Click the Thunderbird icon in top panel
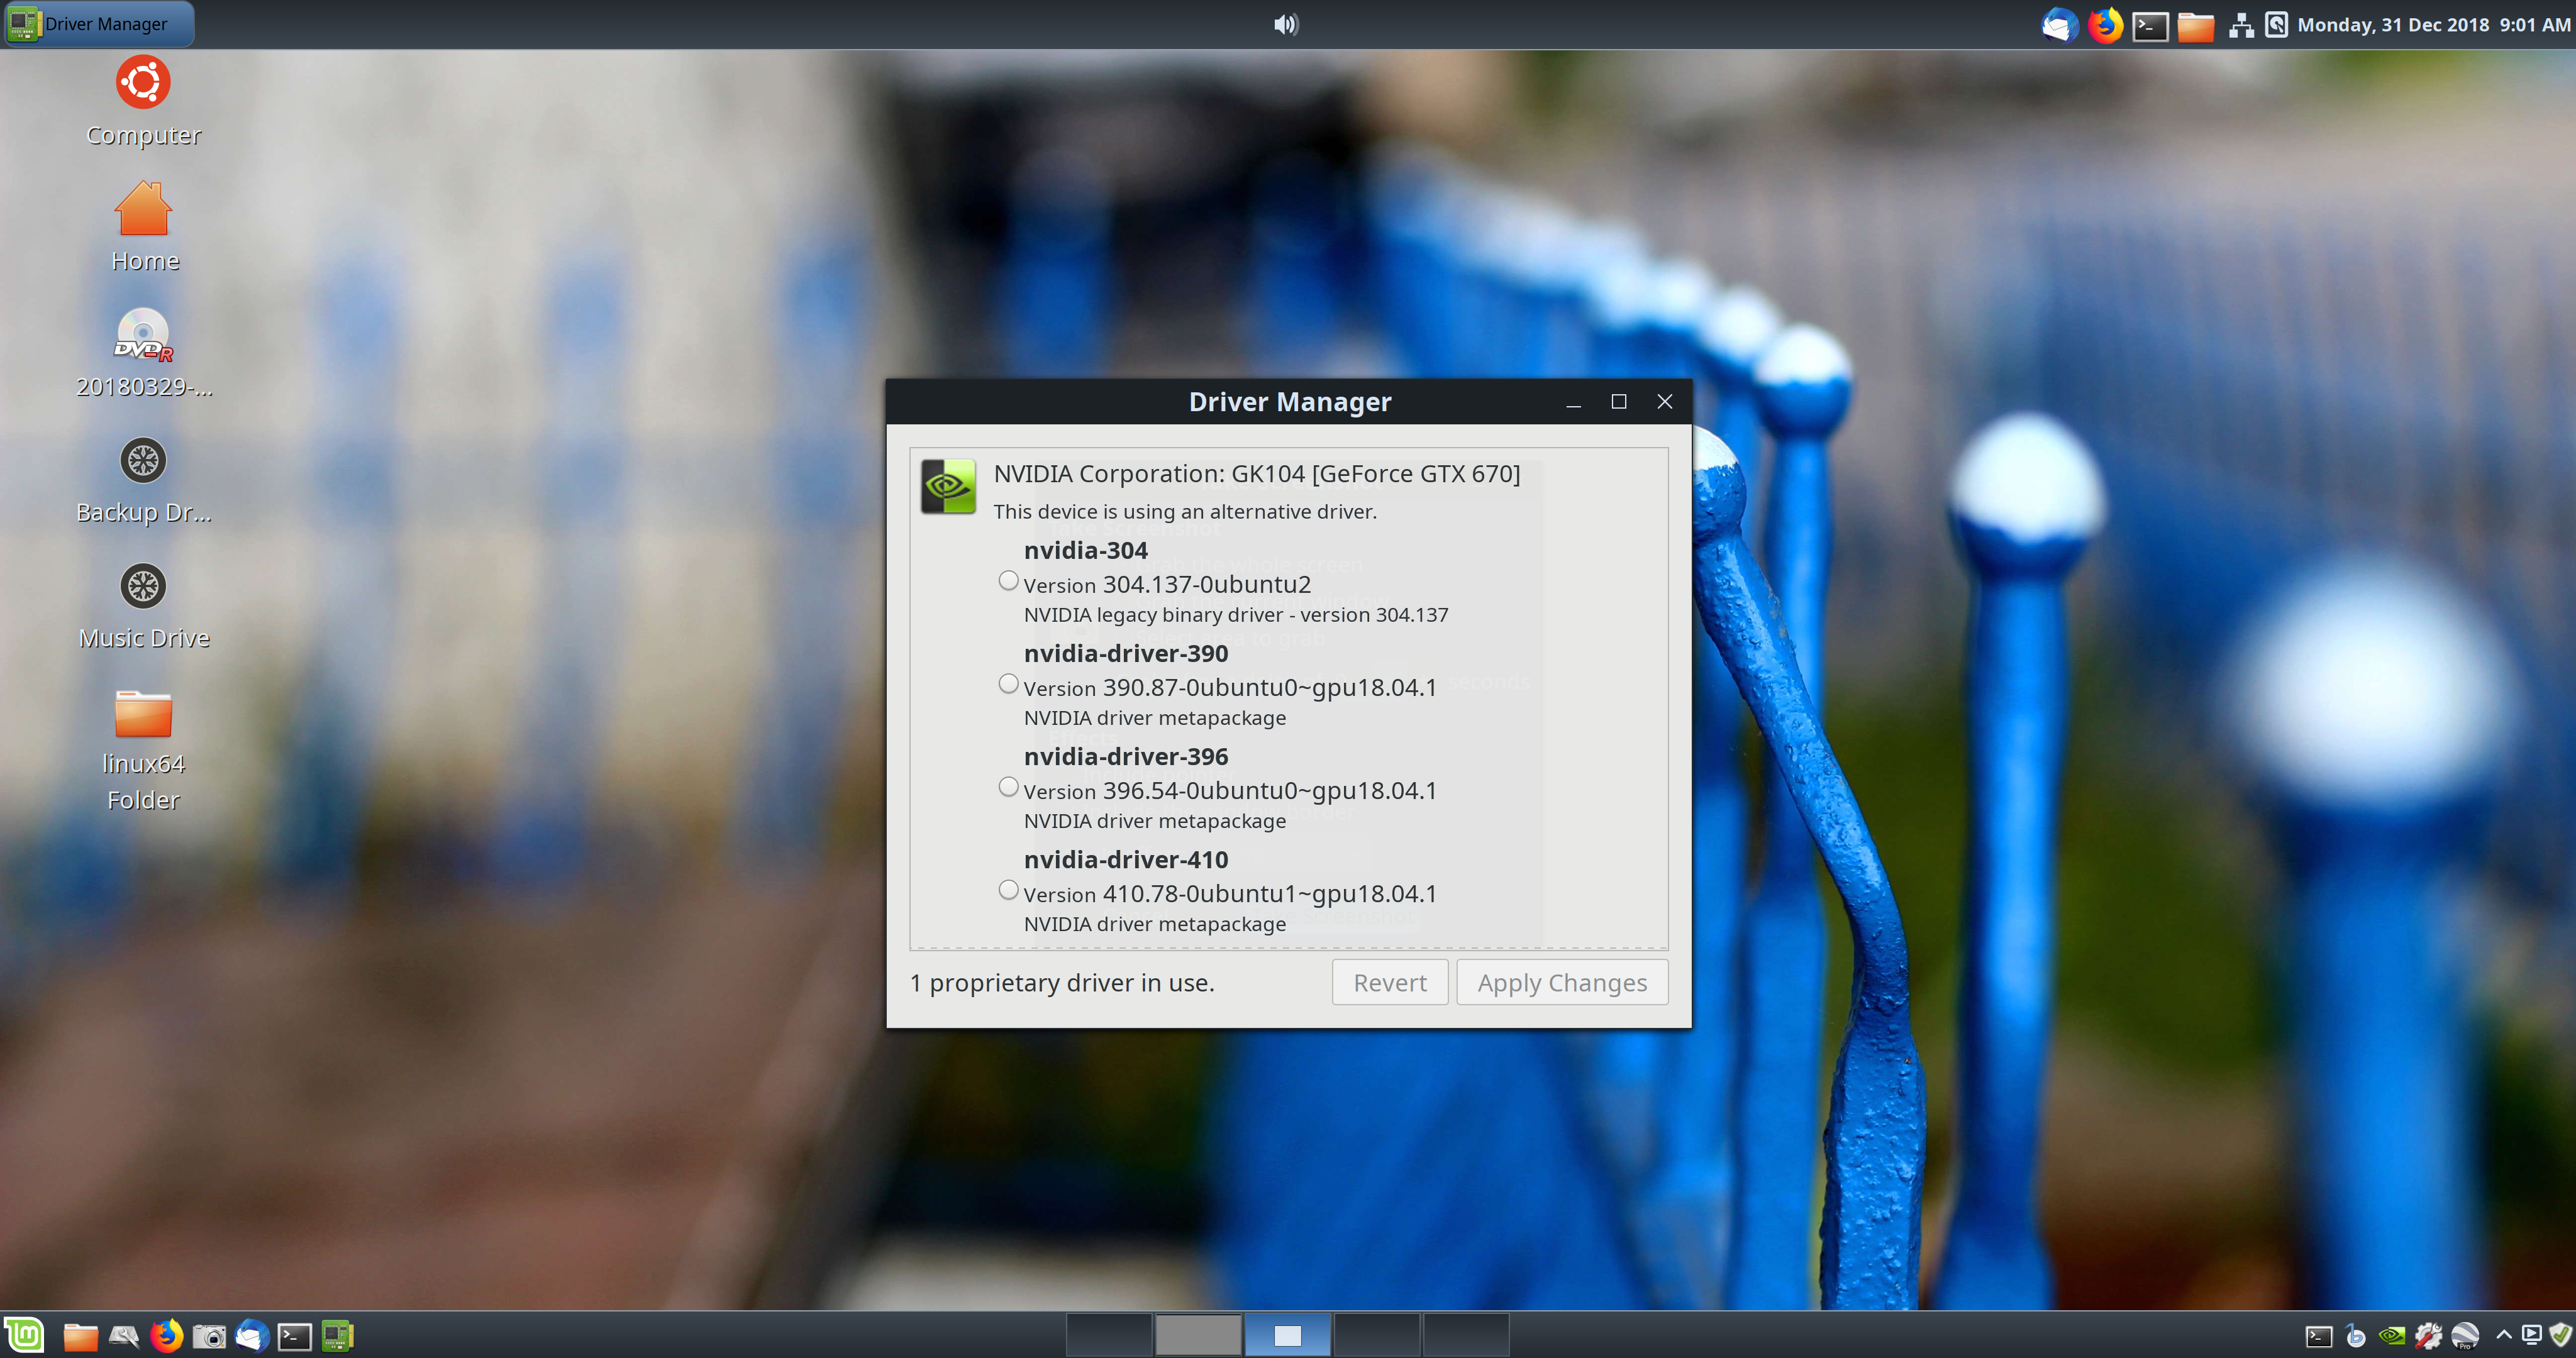2576x1358 pixels. tap(2060, 25)
